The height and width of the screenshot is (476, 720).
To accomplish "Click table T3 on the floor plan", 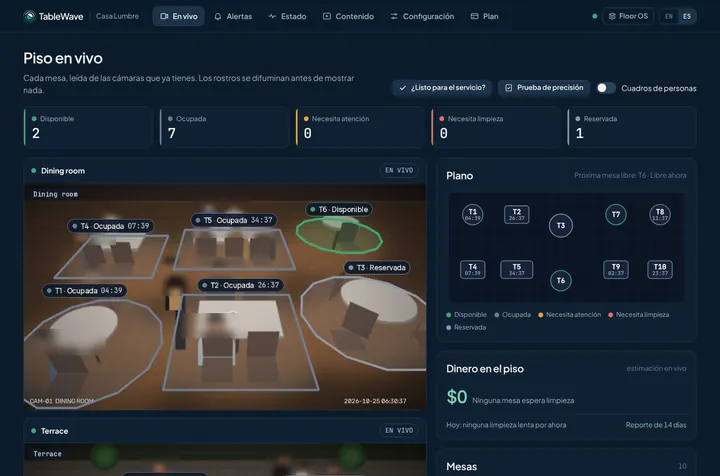I will pos(561,225).
